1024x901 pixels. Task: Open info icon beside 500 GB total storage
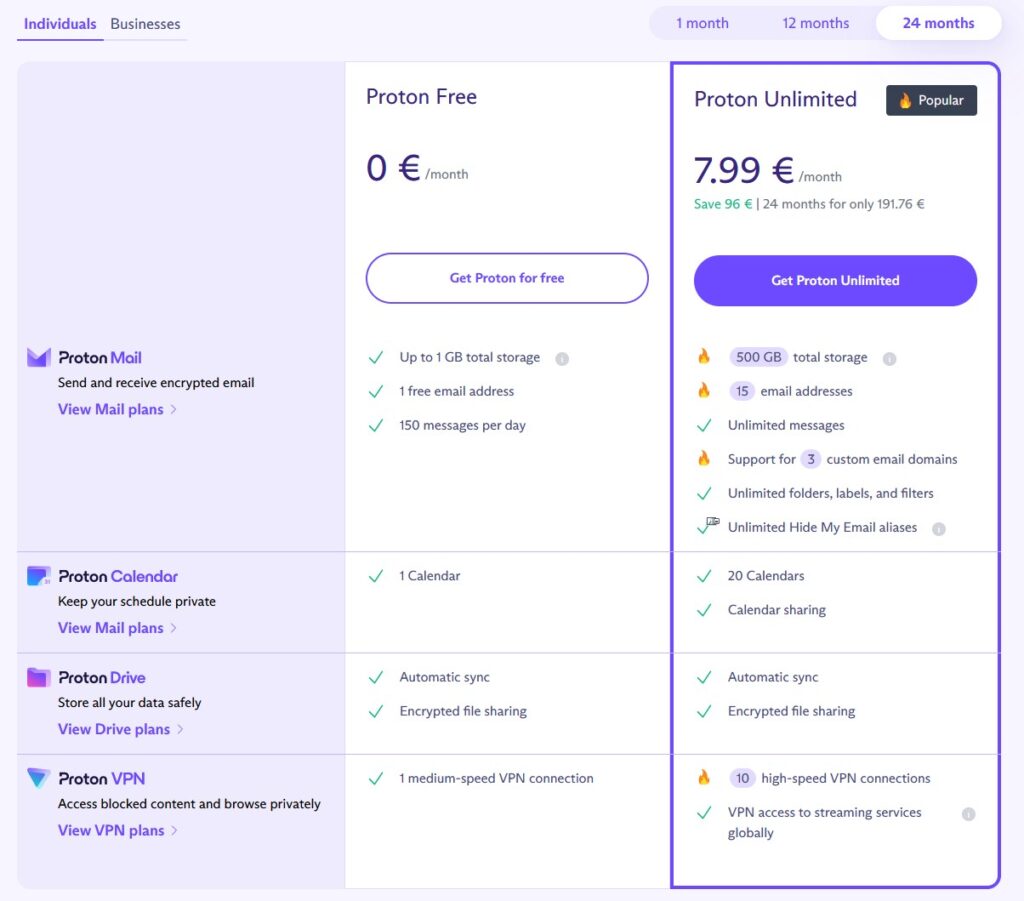(889, 358)
